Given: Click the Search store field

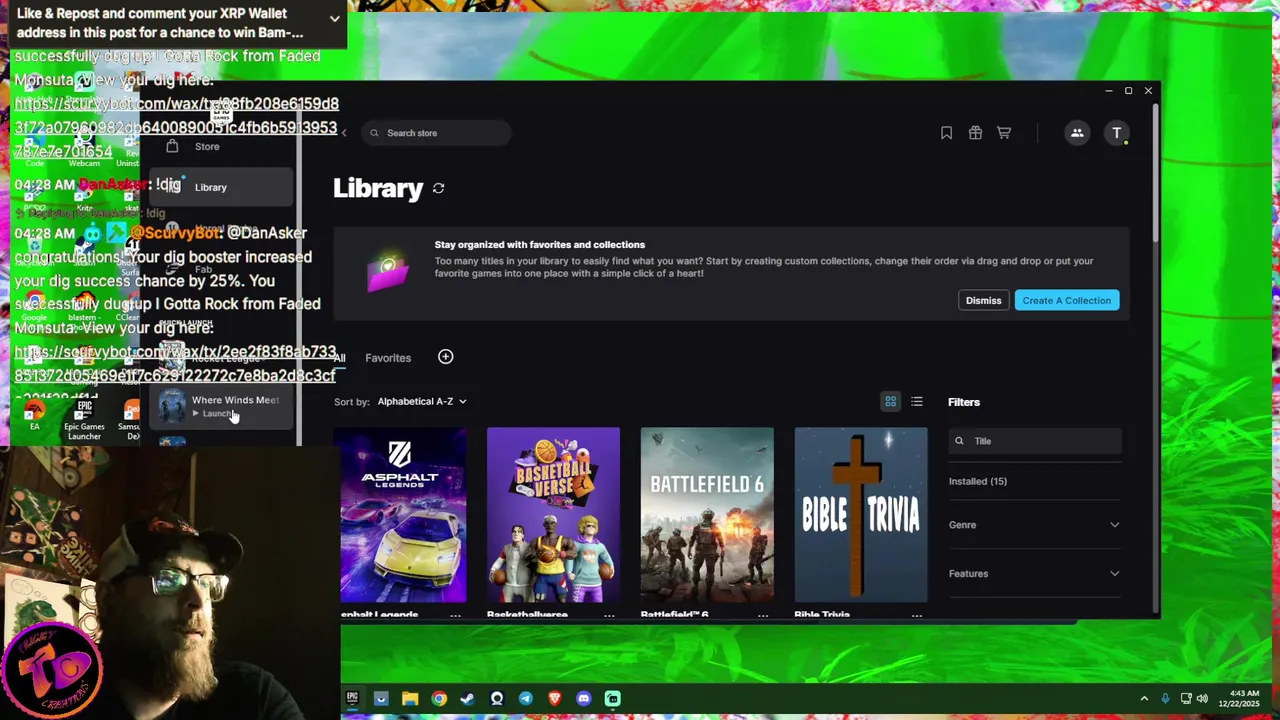Looking at the screenshot, I should [437, 133].
